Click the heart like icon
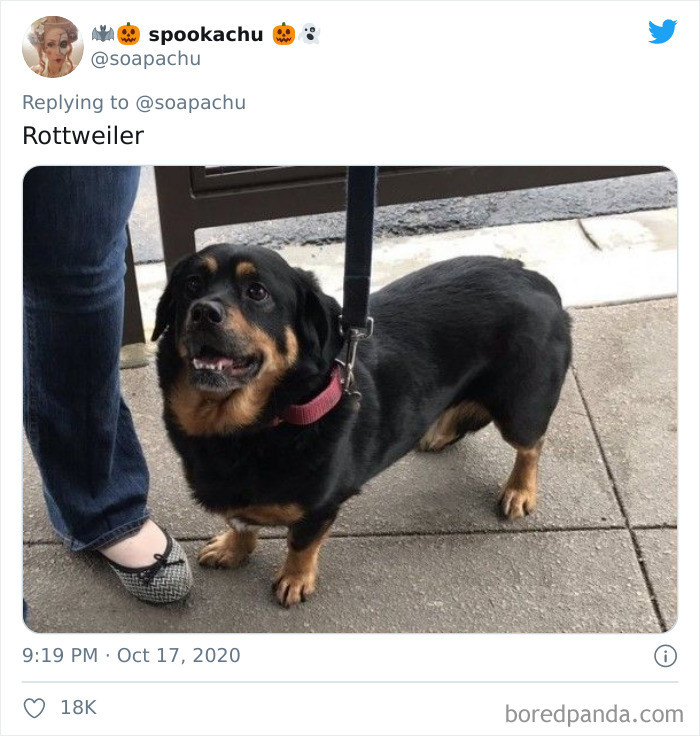Screen dimensions: 700x736 coord(34,708)
